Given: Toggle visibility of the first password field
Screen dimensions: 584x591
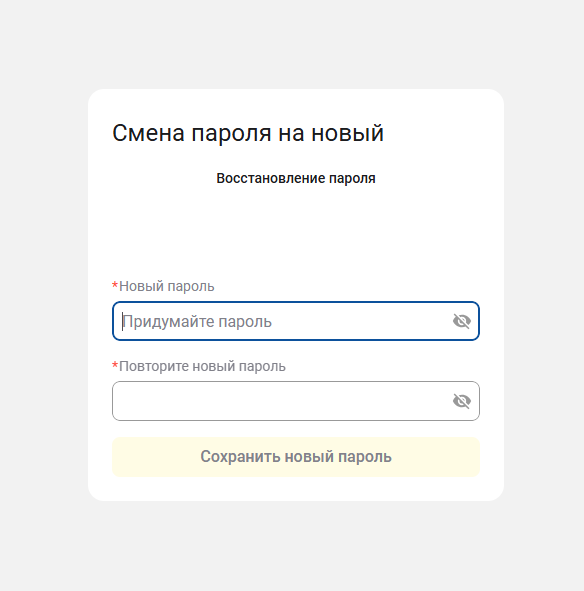Looking at the screenshot, I should pos(461,321).
